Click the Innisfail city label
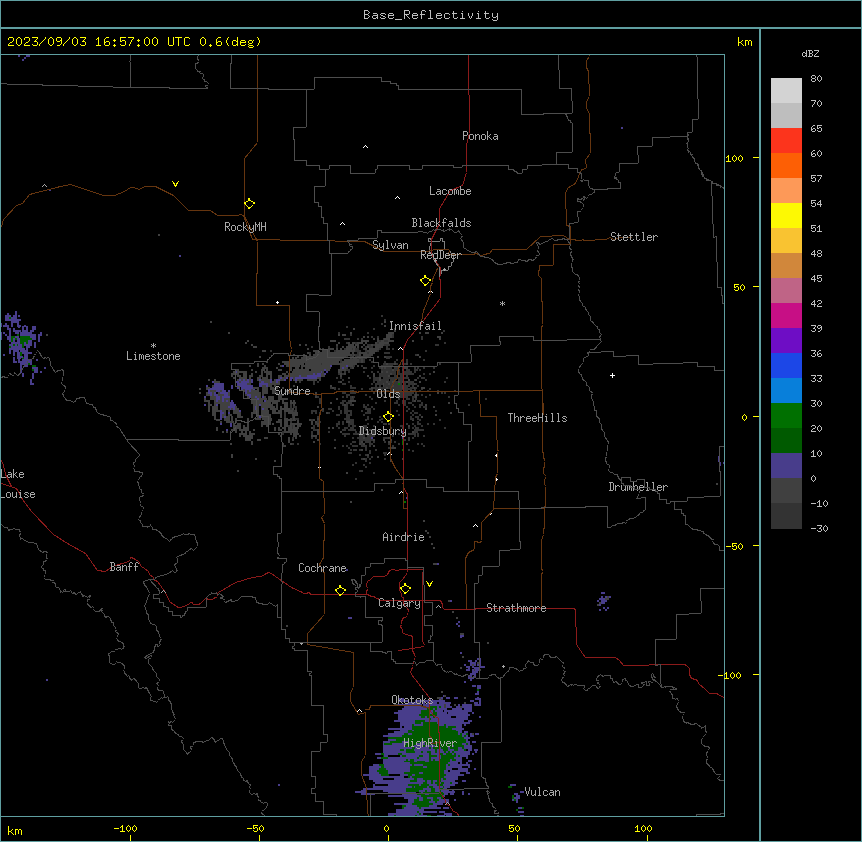The image size is (862, 842). 415,326
